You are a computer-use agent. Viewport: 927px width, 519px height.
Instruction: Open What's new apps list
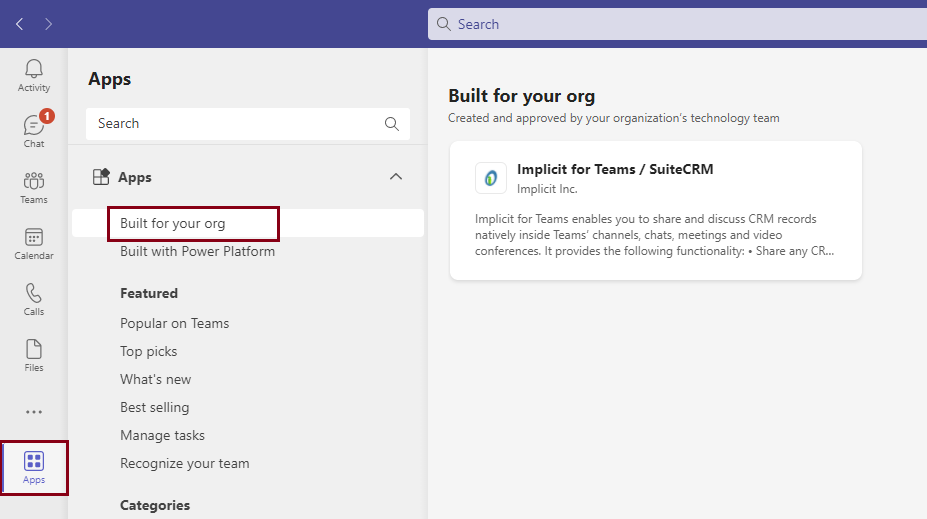point(156,379)
